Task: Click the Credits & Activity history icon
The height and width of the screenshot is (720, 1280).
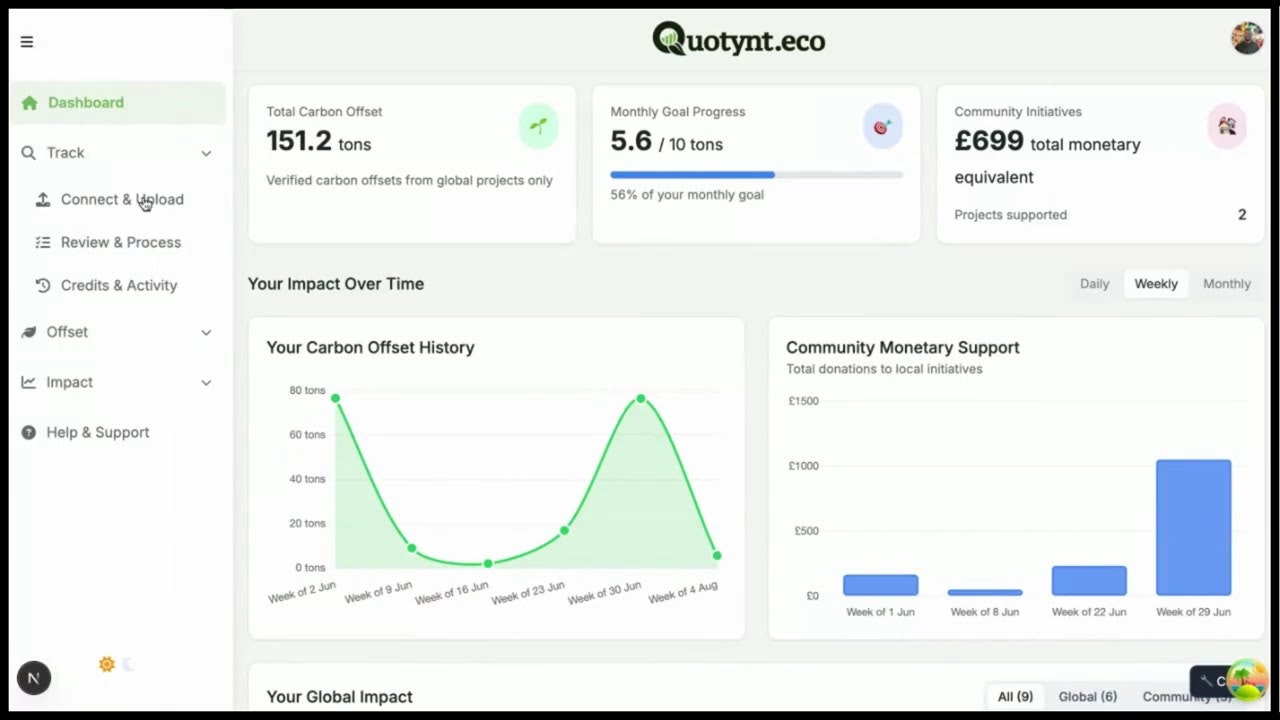Action: [43, 286]
